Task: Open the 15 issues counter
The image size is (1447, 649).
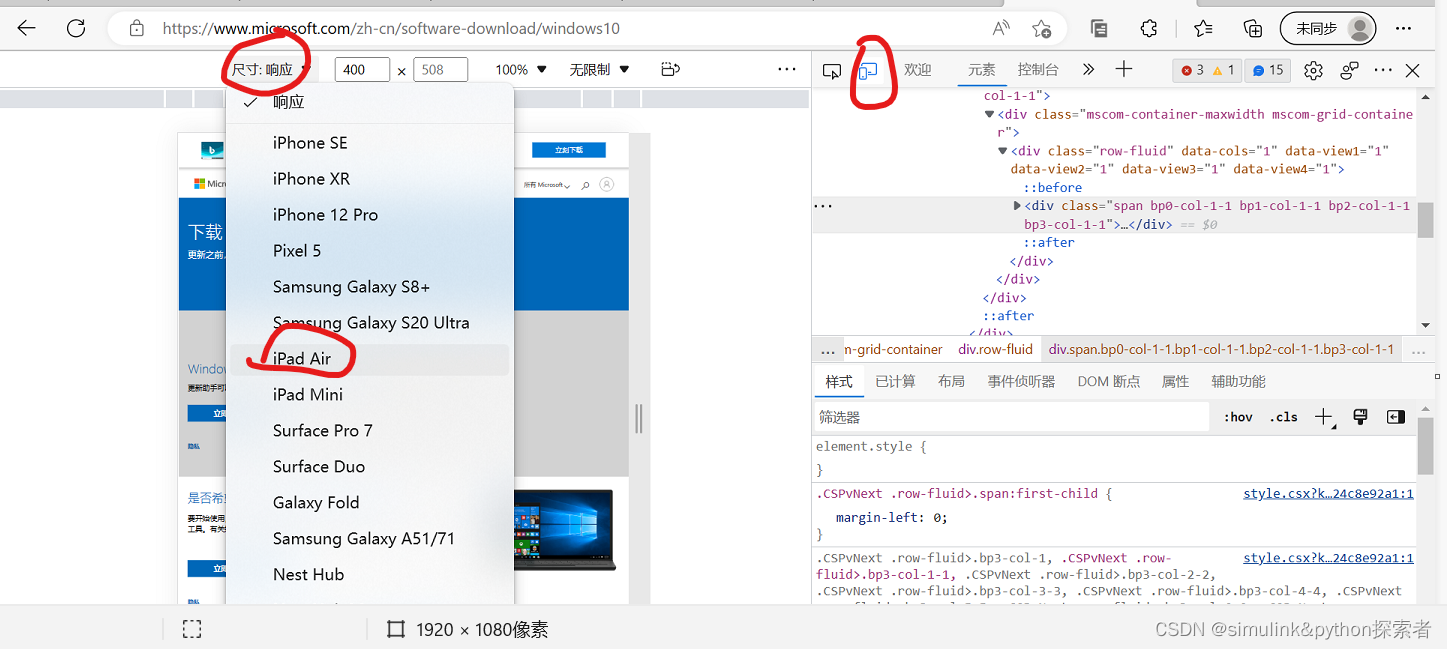Action: pyautogui.click(x=1268, y=70)
